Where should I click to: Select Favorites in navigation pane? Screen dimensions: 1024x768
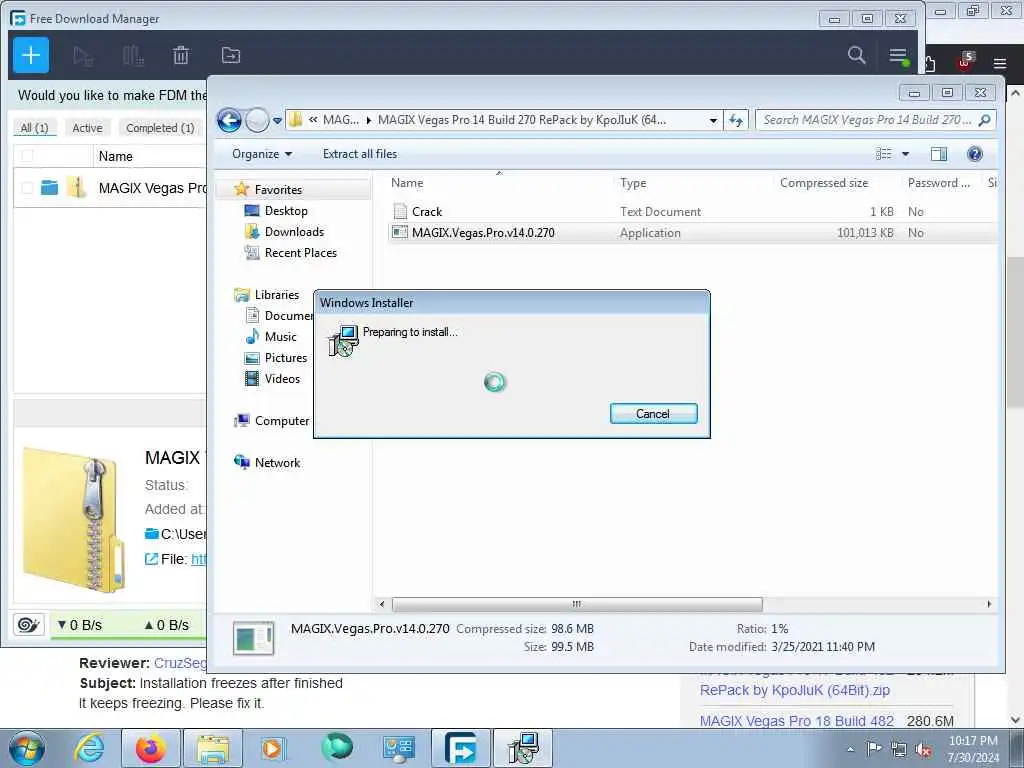[x=278, y=189]
